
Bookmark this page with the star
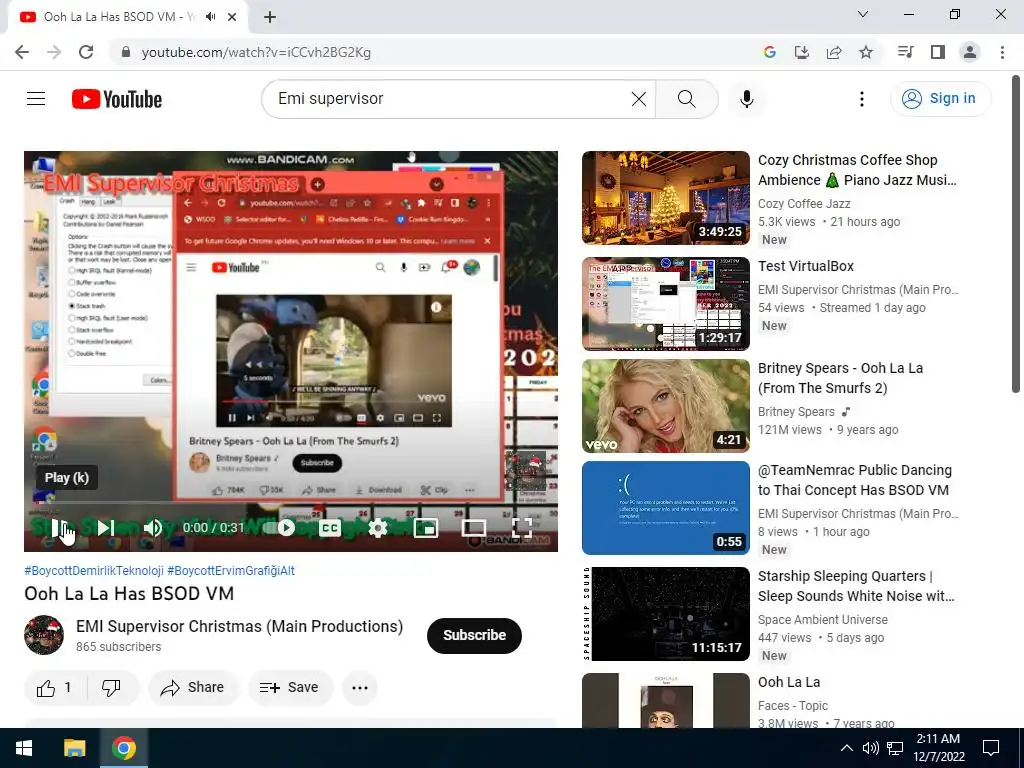866,52
